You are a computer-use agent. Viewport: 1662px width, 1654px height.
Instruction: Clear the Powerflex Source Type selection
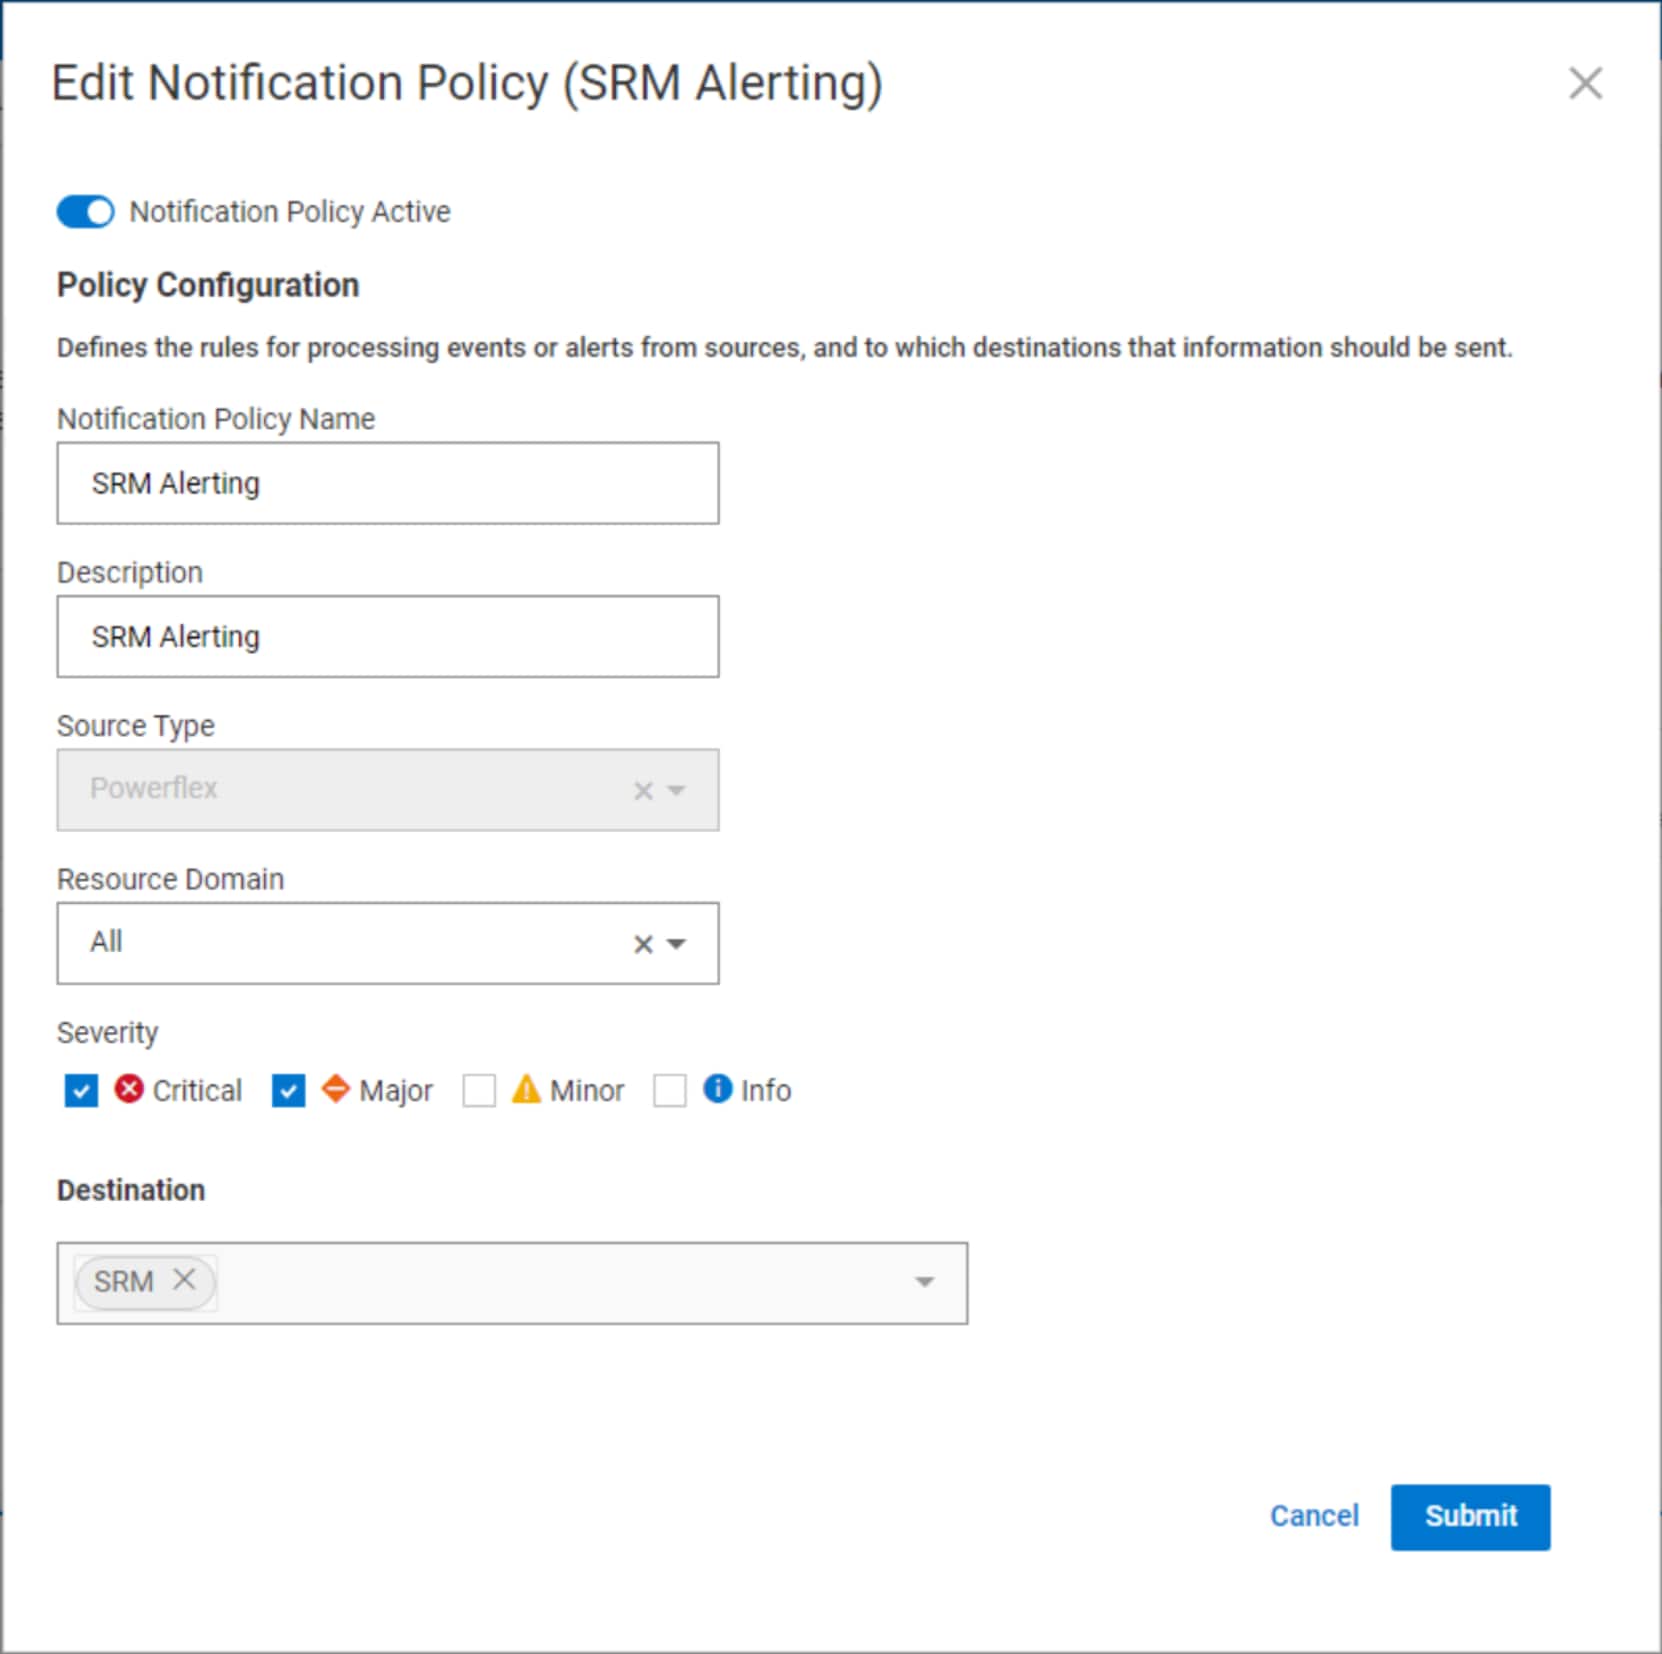[643, 791]
